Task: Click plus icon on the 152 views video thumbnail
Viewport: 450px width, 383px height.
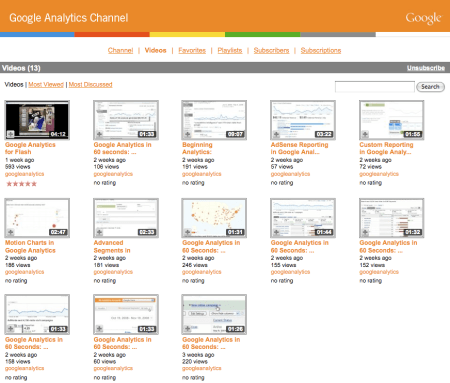Action: click(x=365, y=232)
